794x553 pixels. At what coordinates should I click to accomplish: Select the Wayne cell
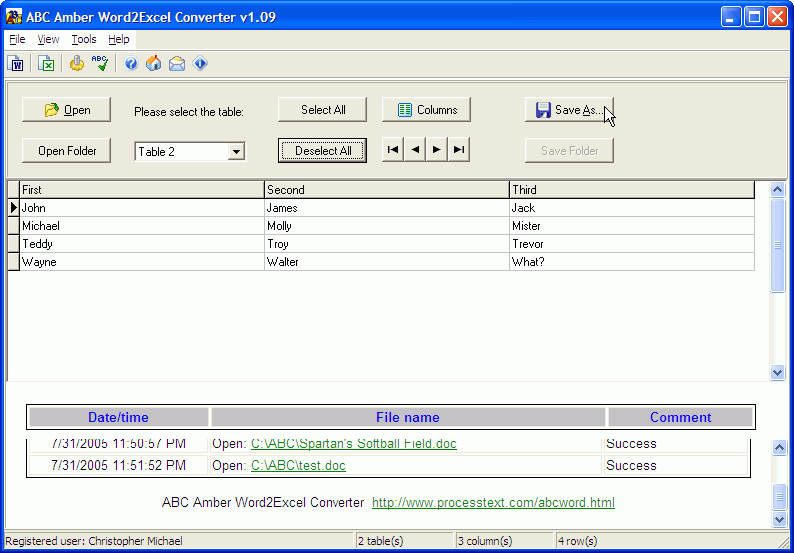(x=142, y=262)
